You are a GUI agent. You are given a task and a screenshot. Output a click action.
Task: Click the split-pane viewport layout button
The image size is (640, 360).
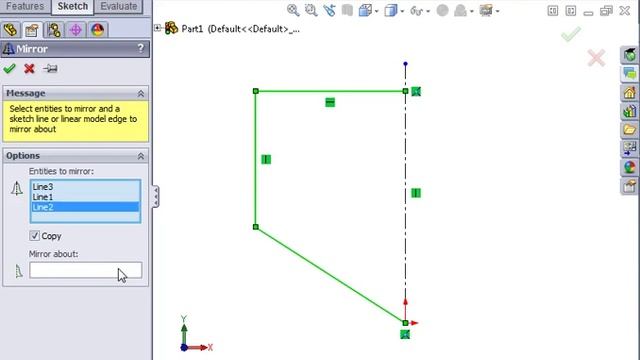571,11
